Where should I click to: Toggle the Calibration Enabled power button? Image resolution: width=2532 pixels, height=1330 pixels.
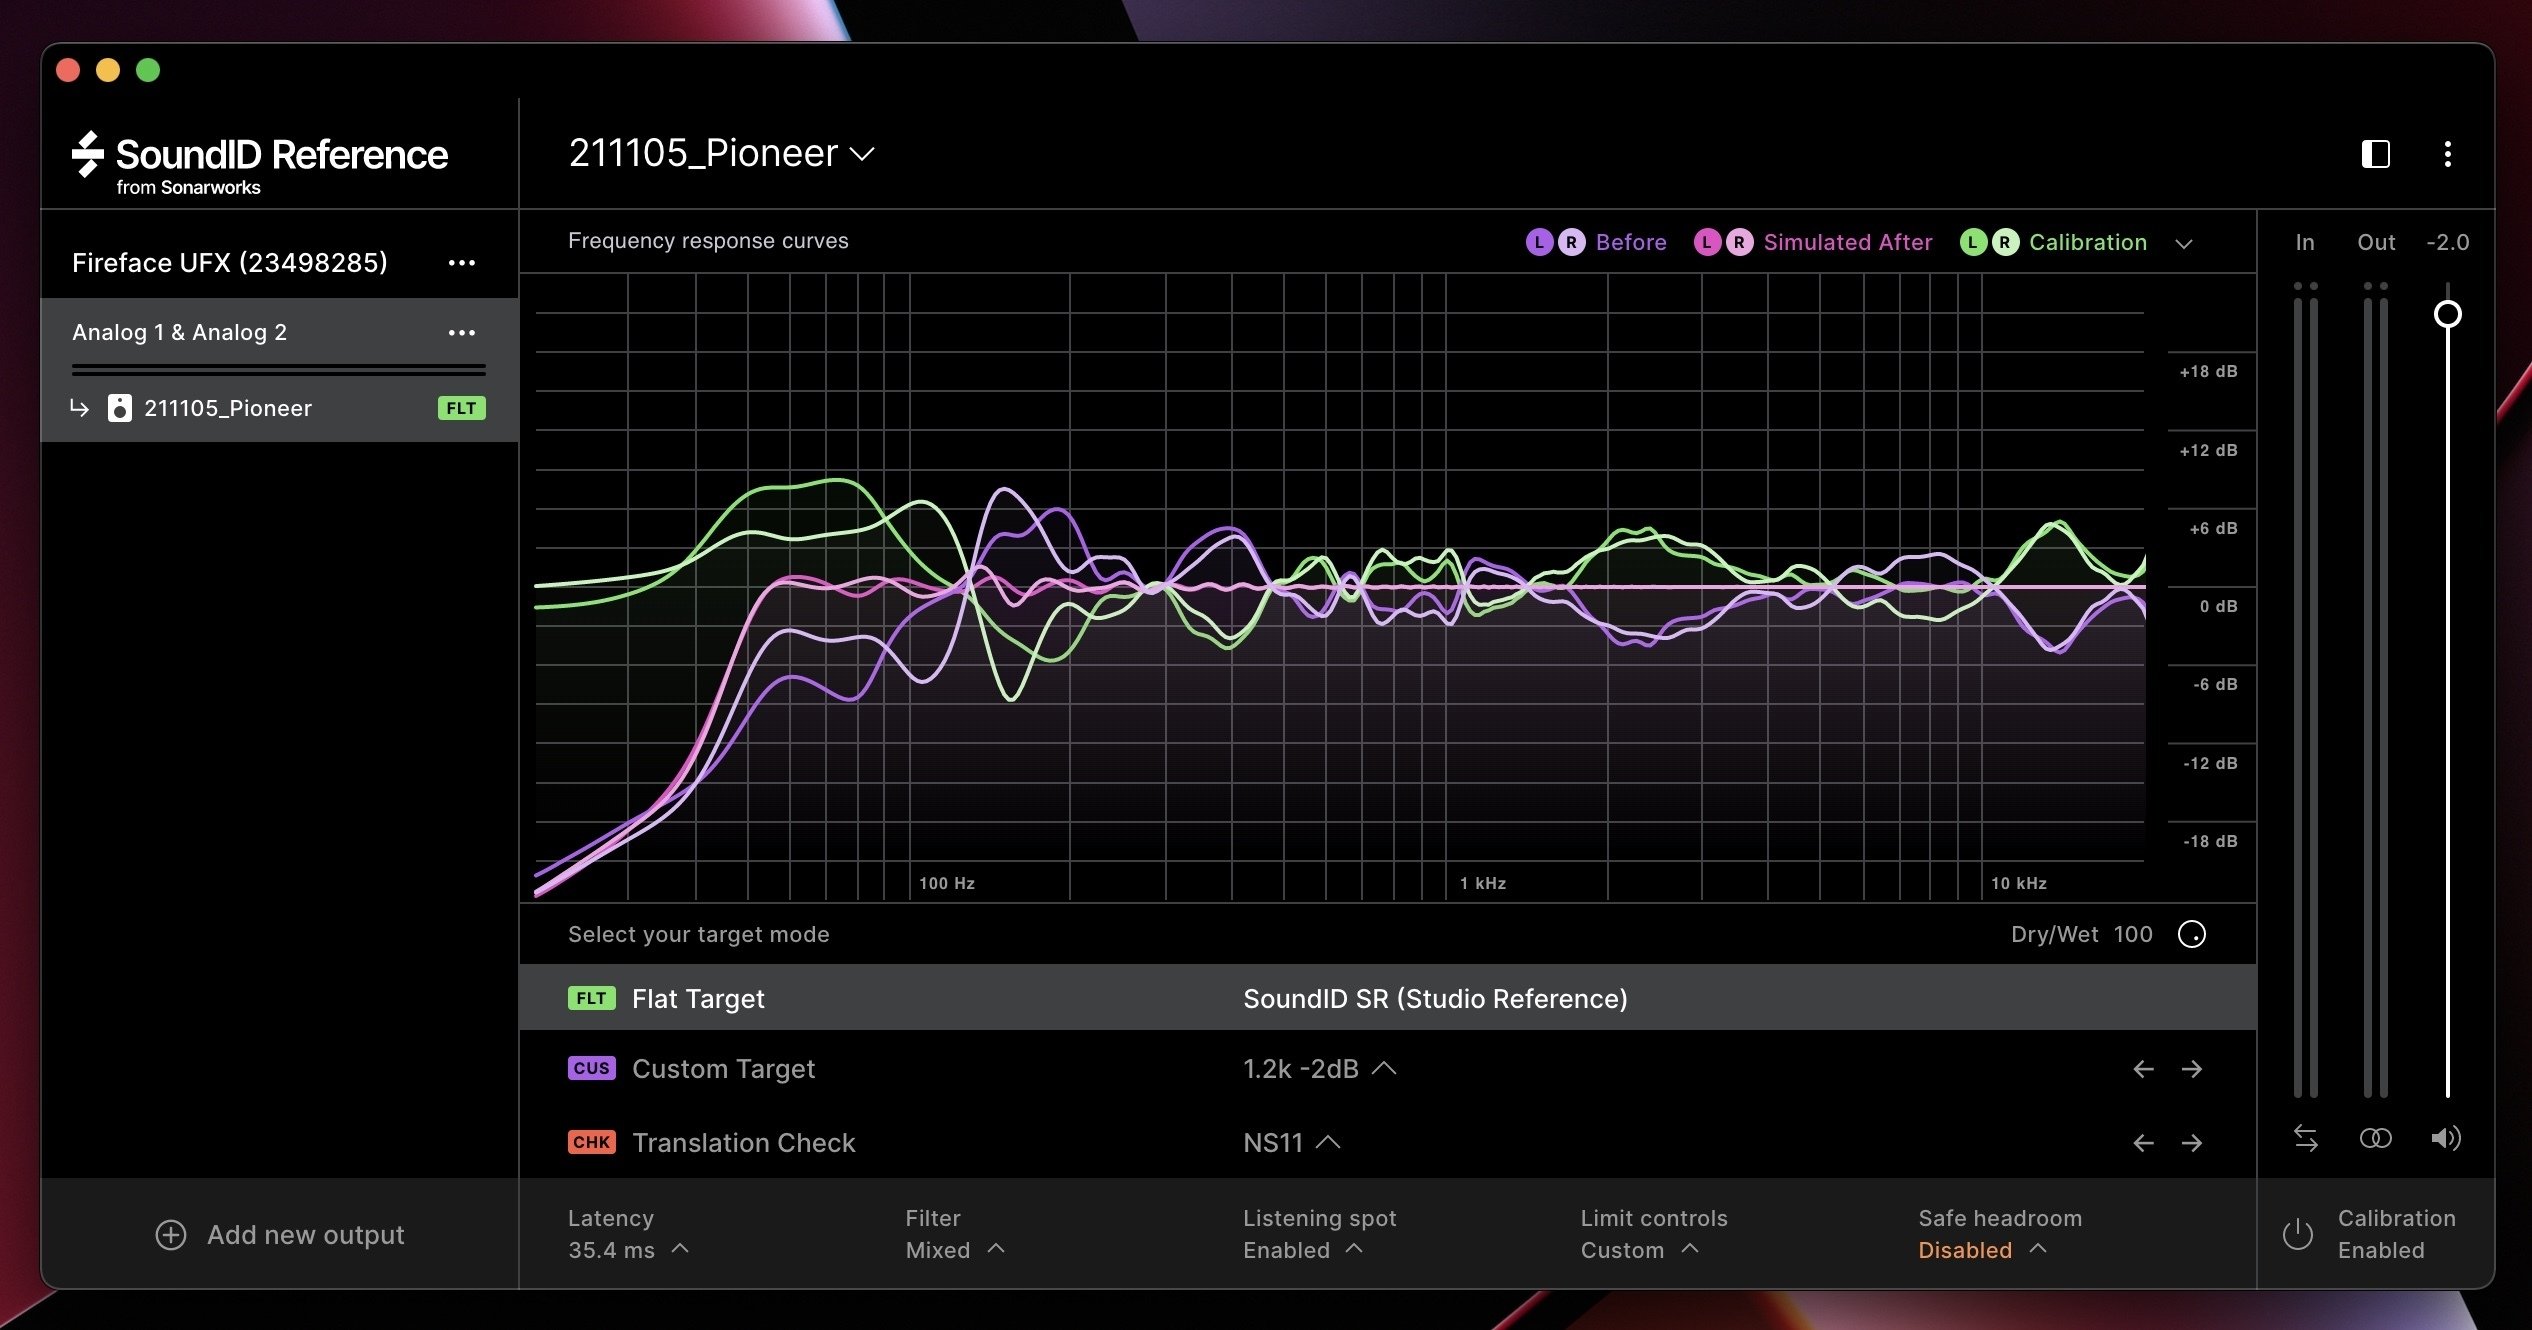pos(2297,1234)
